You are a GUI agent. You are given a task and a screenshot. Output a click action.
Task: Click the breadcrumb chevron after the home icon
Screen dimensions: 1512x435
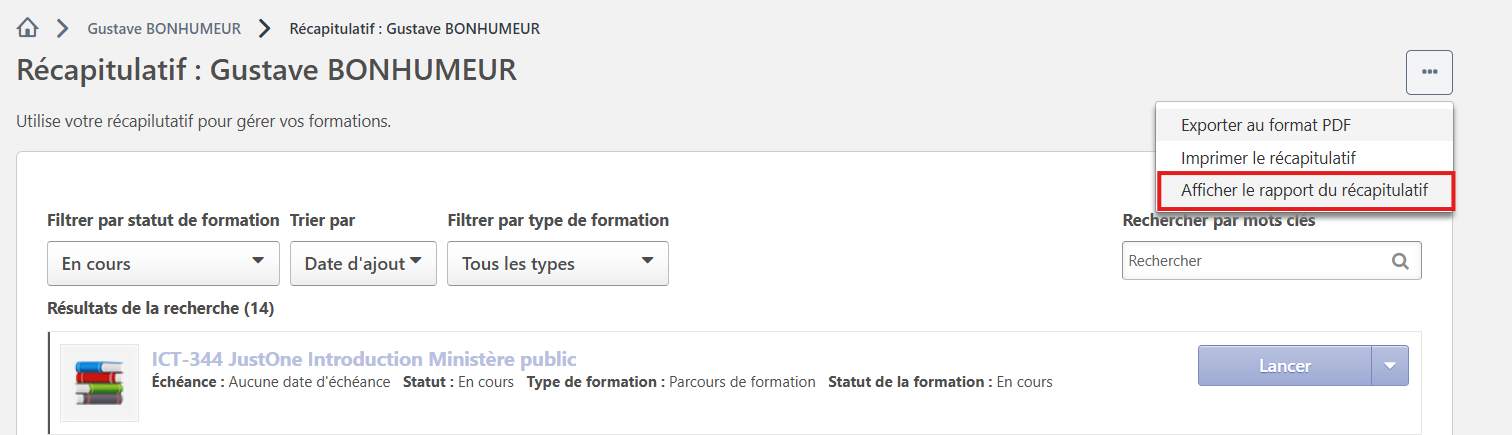(x=62, y=28)
